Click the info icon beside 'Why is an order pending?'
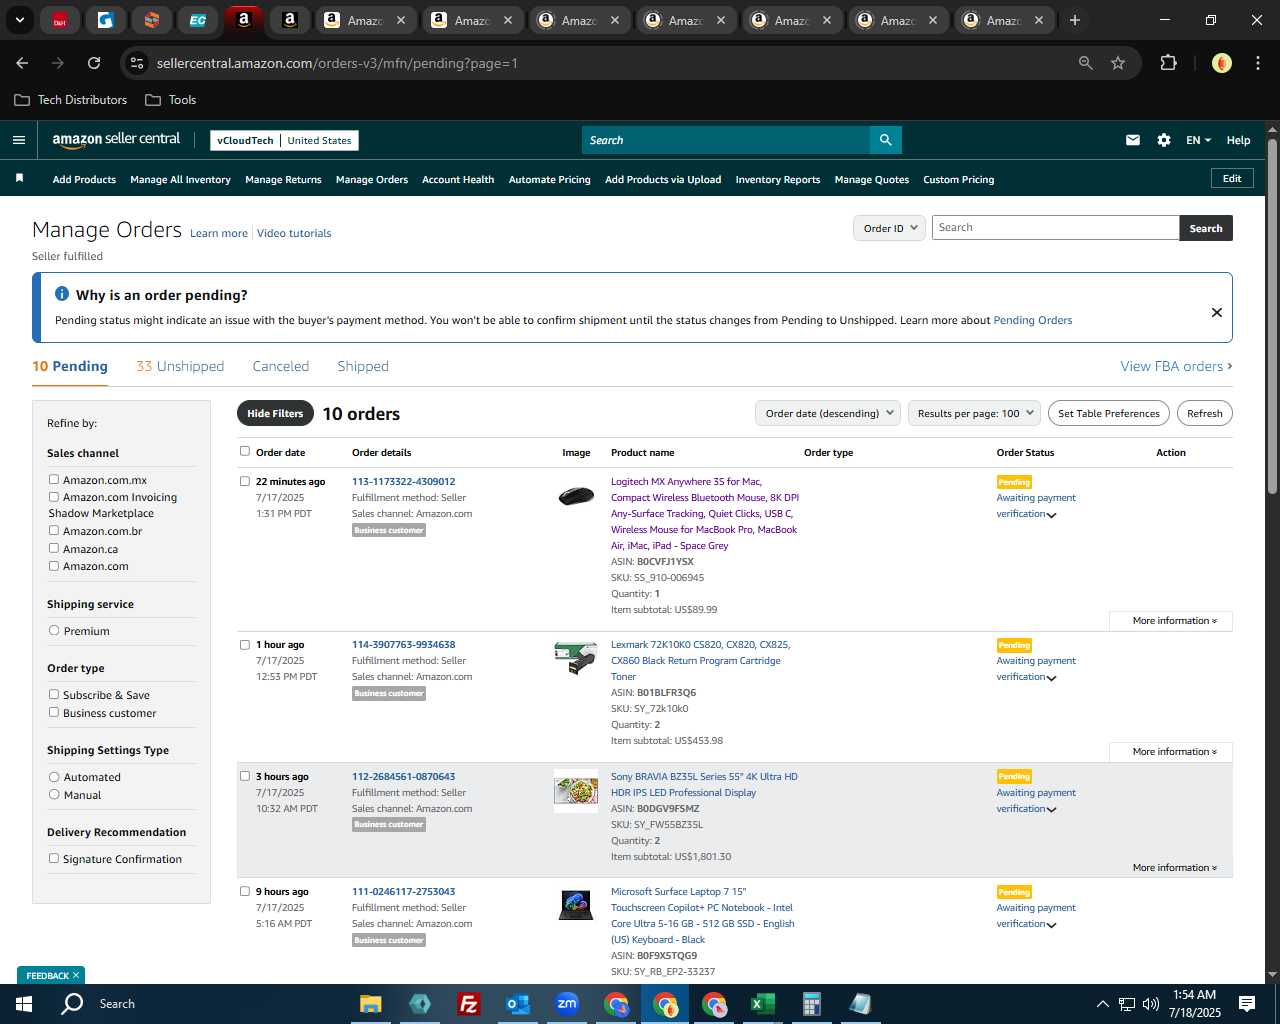 [x=62, y=294]
